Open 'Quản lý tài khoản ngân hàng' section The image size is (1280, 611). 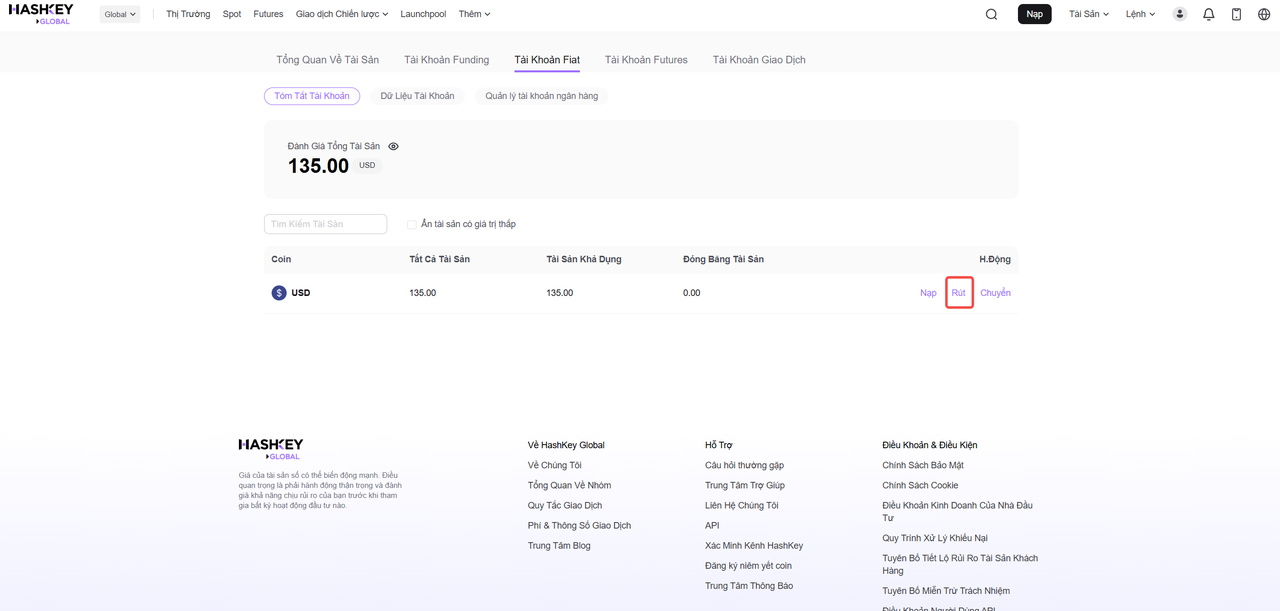pyautogui.click(x=541, y=96)
